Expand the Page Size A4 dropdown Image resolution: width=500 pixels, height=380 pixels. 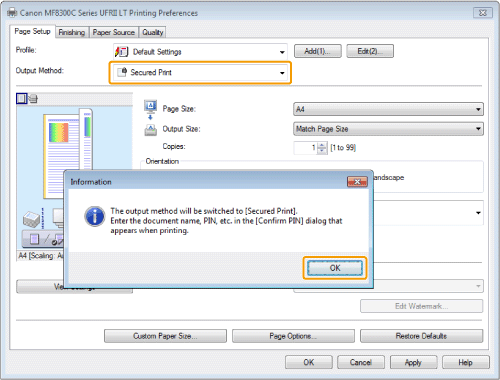pos(388,109)
